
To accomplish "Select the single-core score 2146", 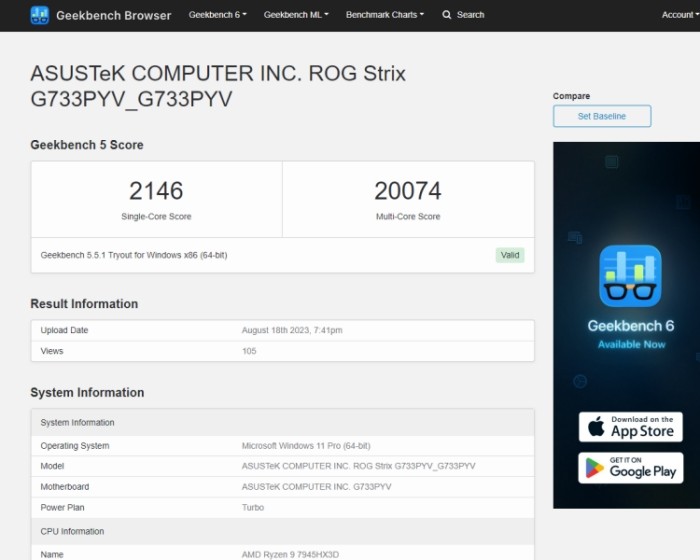I will point(156,191).
